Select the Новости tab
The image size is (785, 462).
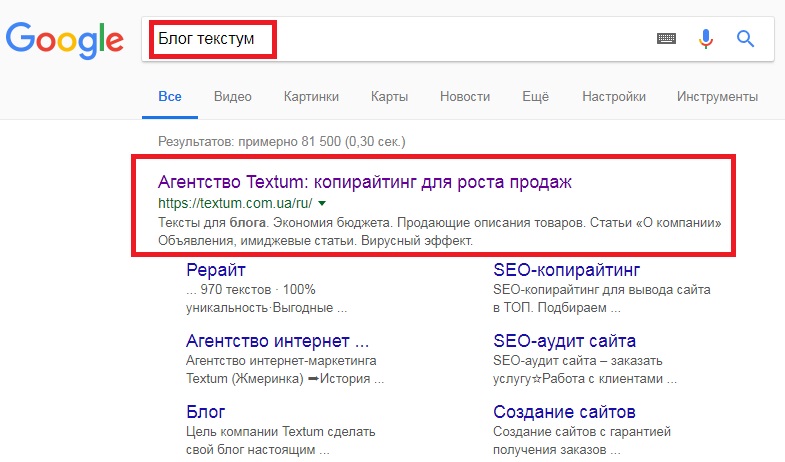point(465,97)
